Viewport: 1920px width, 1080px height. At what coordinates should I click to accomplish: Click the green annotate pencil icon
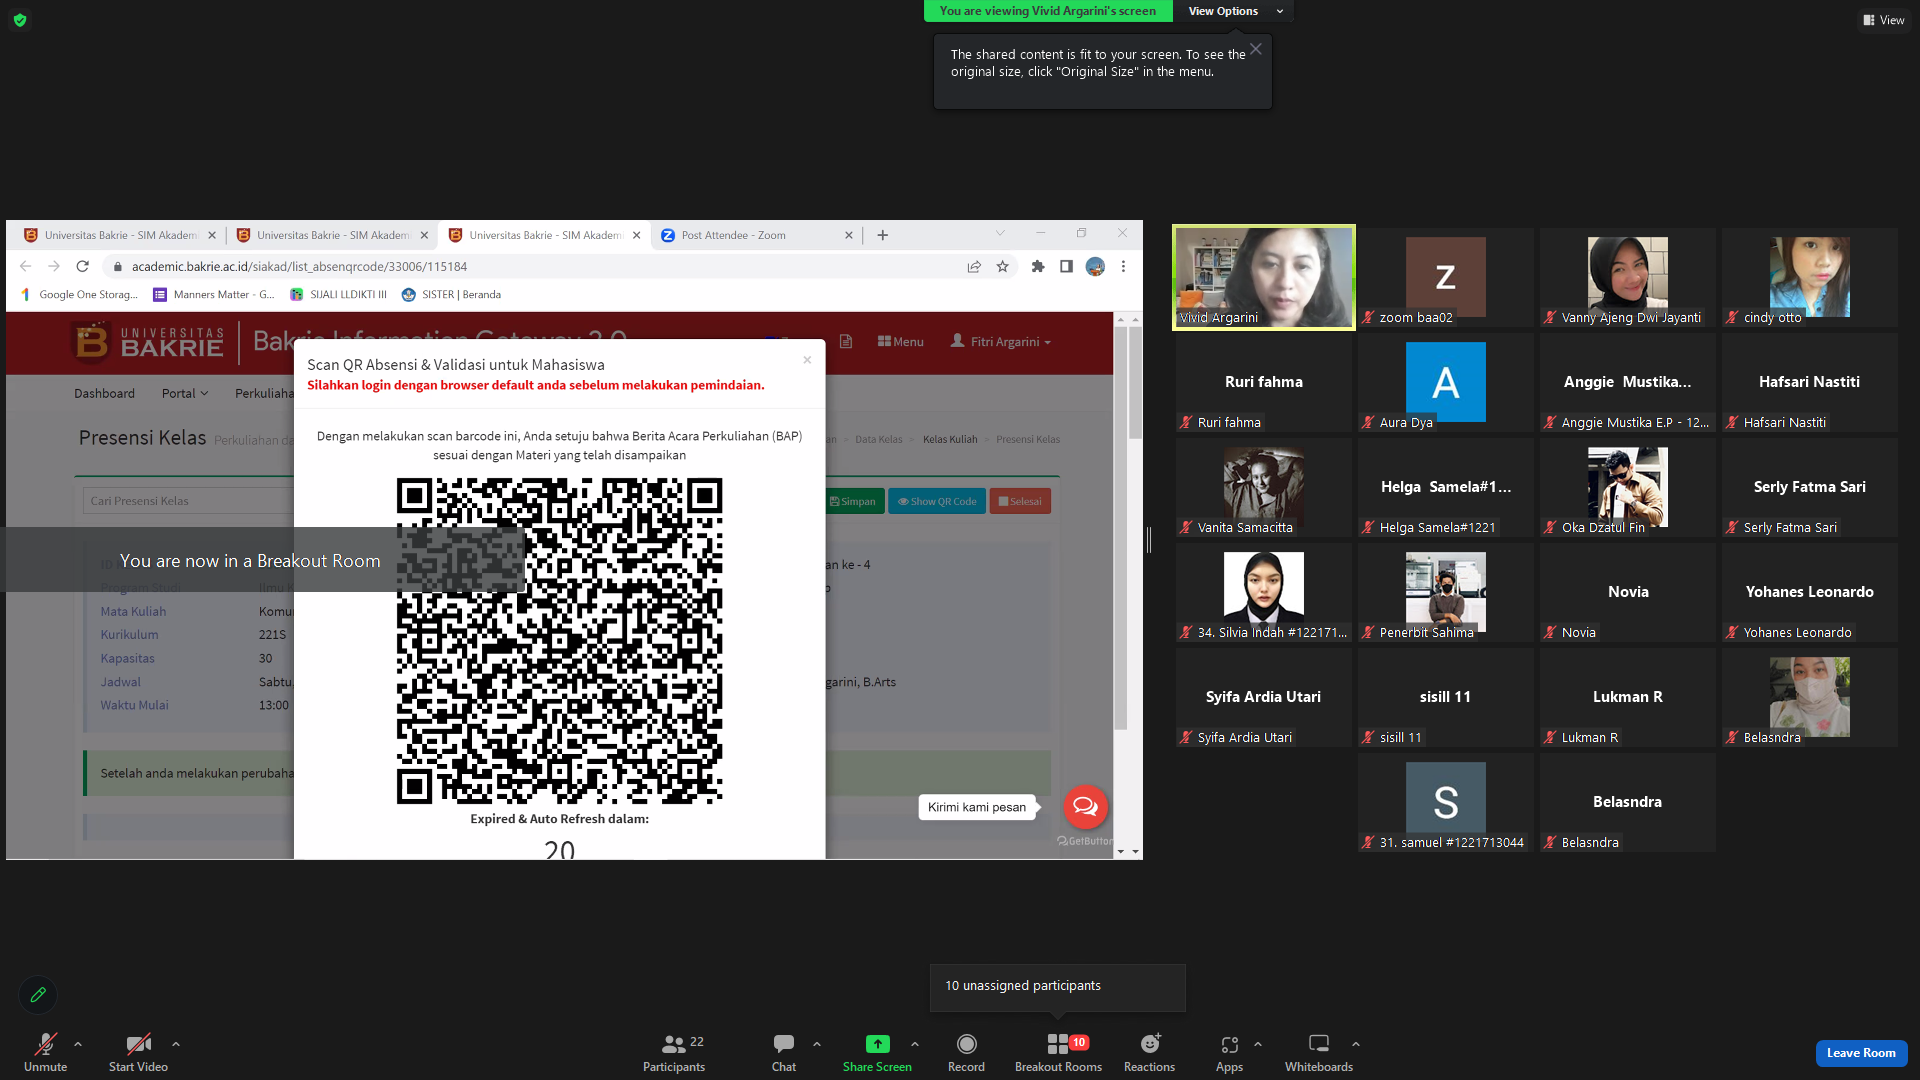[x=38, y=995]
